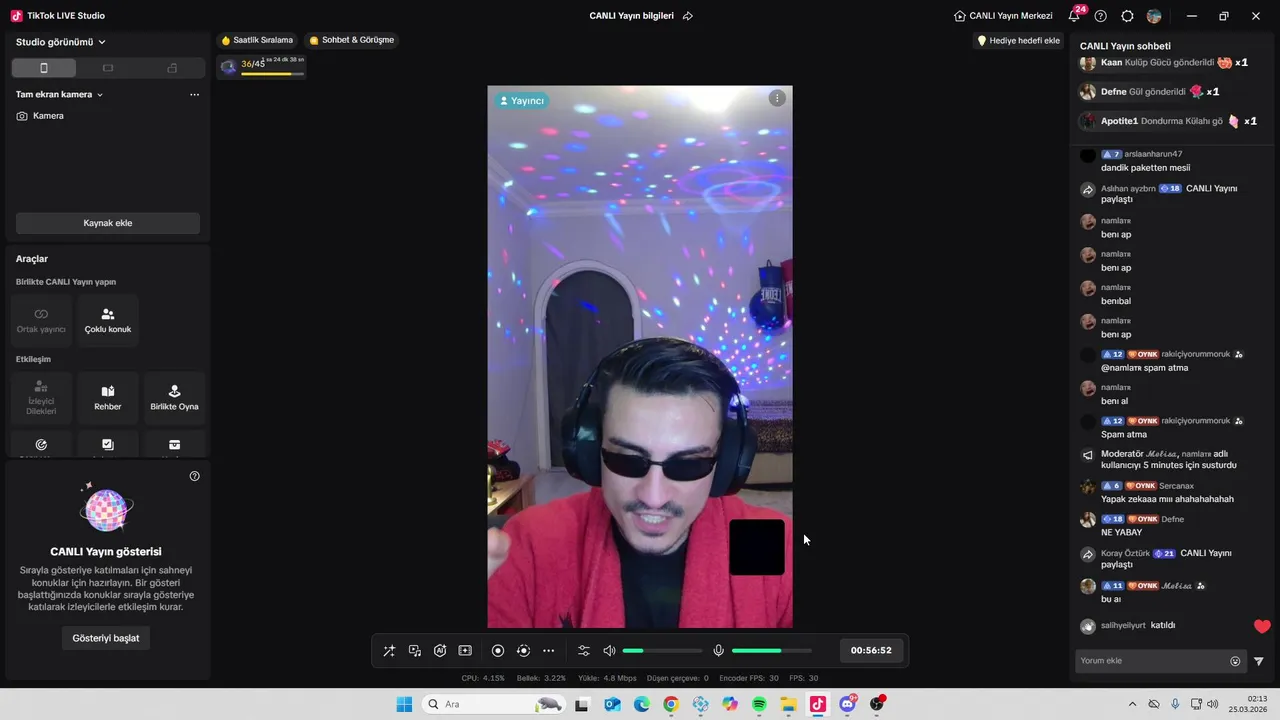Open İzleyici Dilekleri tool
Viewport: 1280px width, 720px height.
coord(41,398)
